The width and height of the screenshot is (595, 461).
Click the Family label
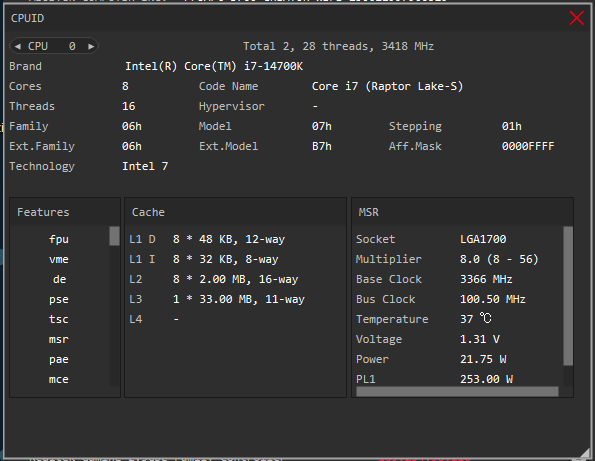tap(28, 127)
